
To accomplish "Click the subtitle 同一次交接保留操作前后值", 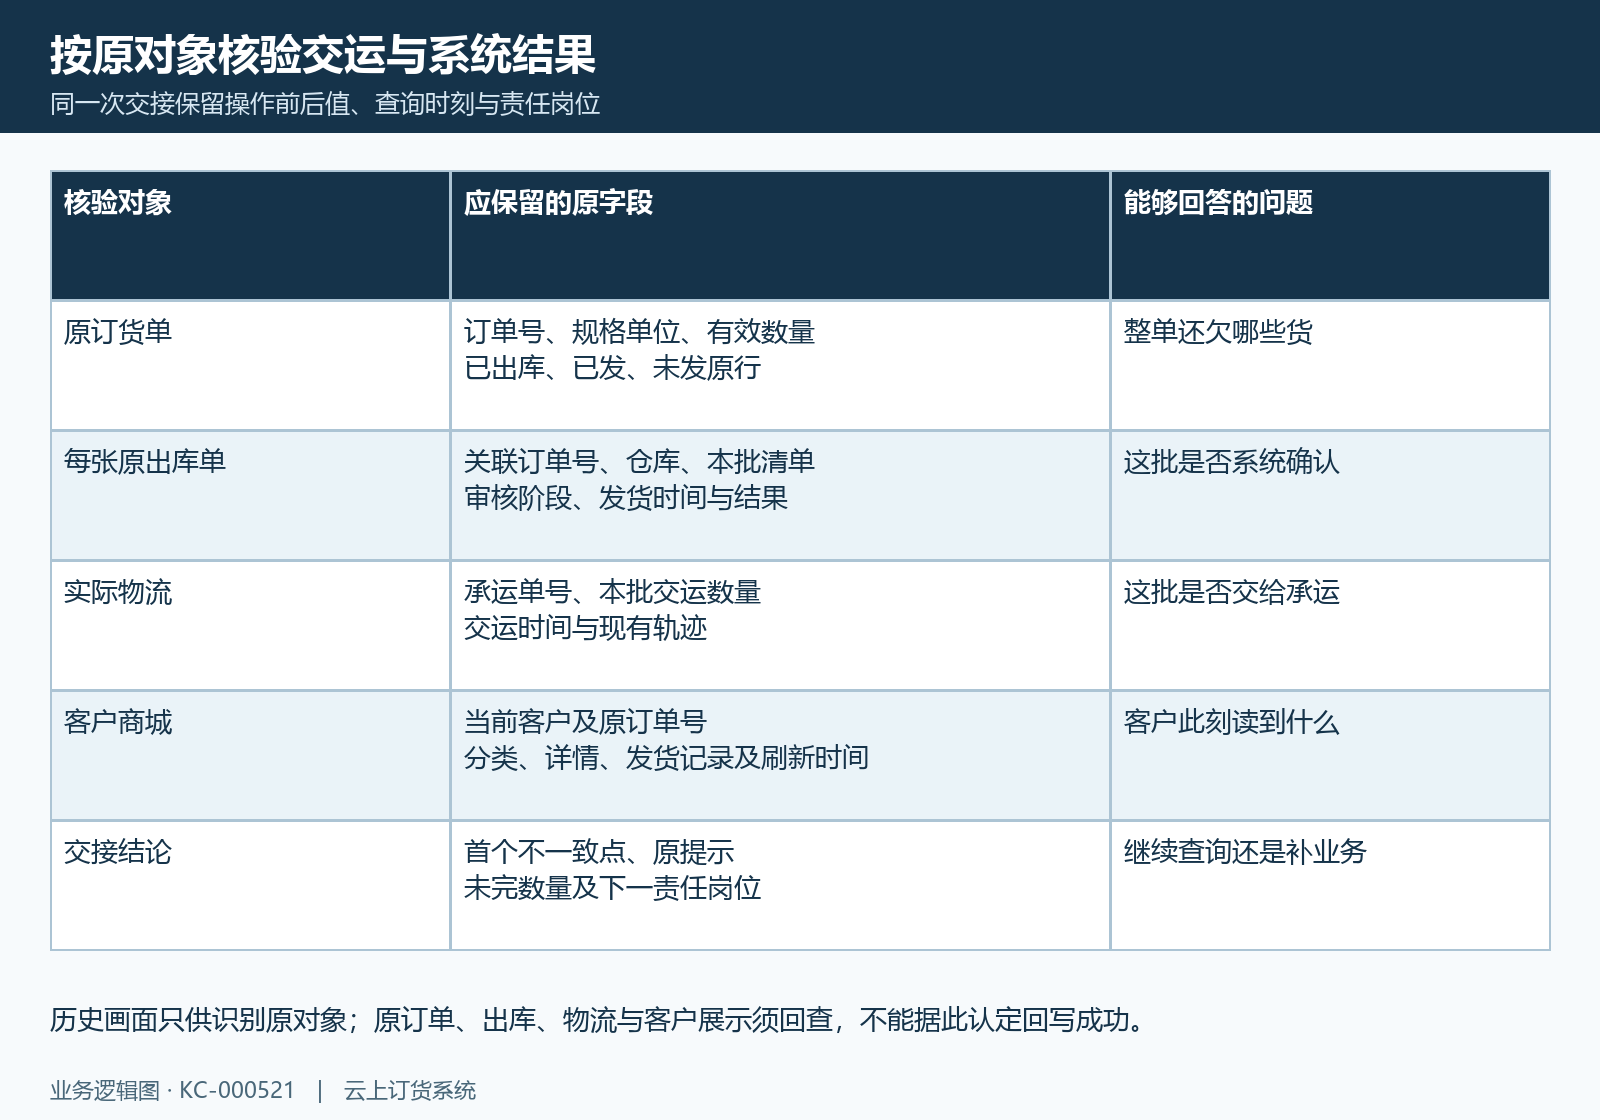I will [x=200, y=104].
